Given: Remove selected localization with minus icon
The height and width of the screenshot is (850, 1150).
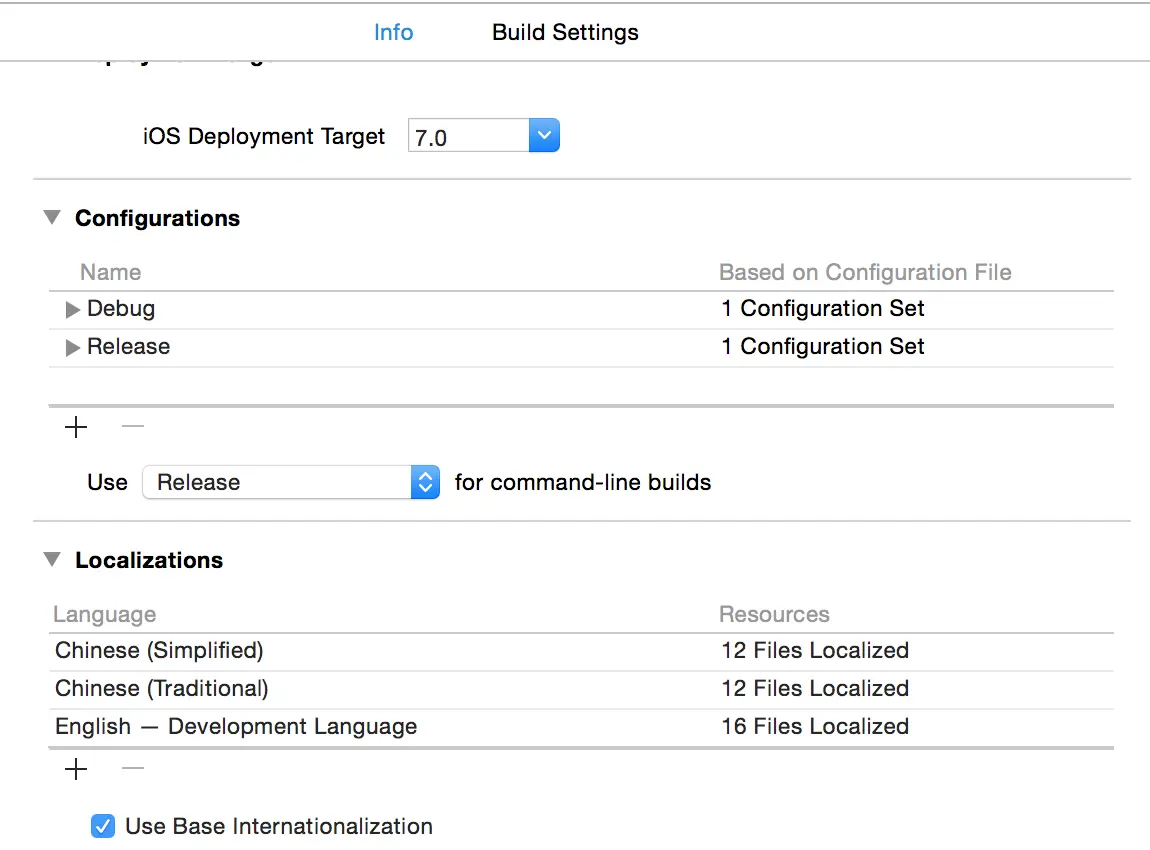Looking at the screenshot, I should coord(133,769).
